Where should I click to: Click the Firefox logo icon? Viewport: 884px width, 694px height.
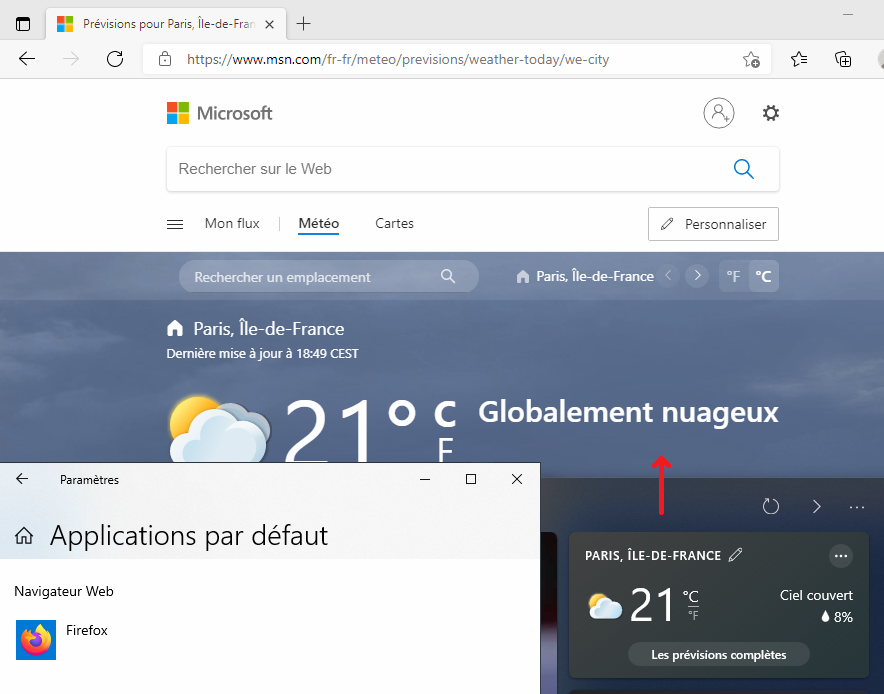click(36, 639)
